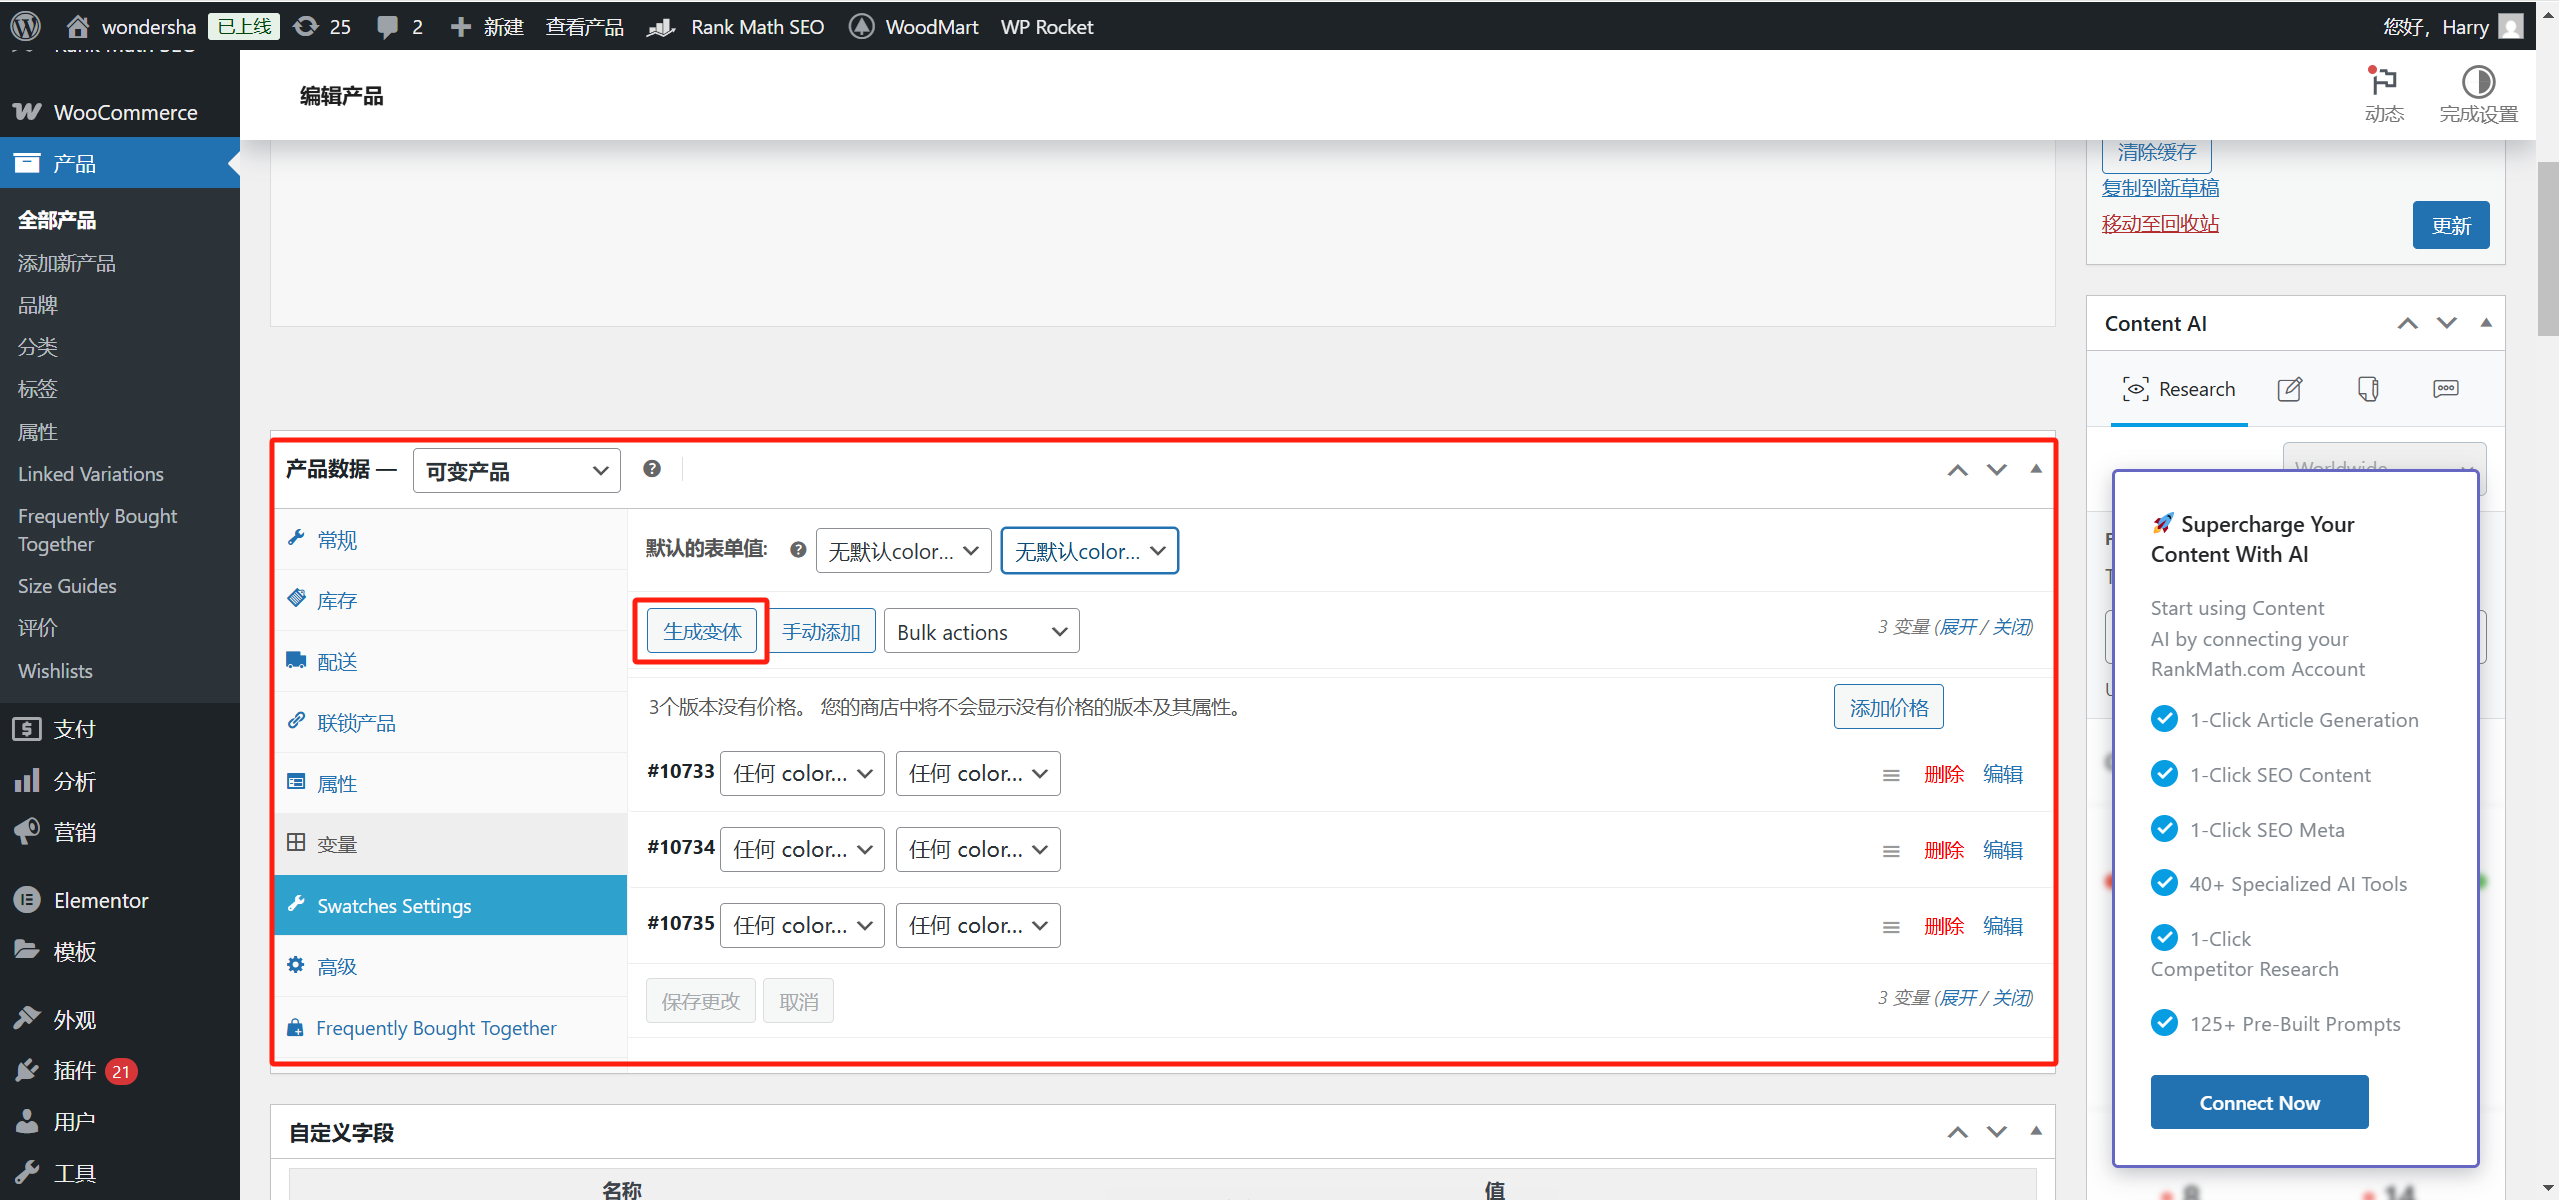The image size is (2559, 1200).
Task: Open the Content AI chat icon
Action: [2445, 389]
